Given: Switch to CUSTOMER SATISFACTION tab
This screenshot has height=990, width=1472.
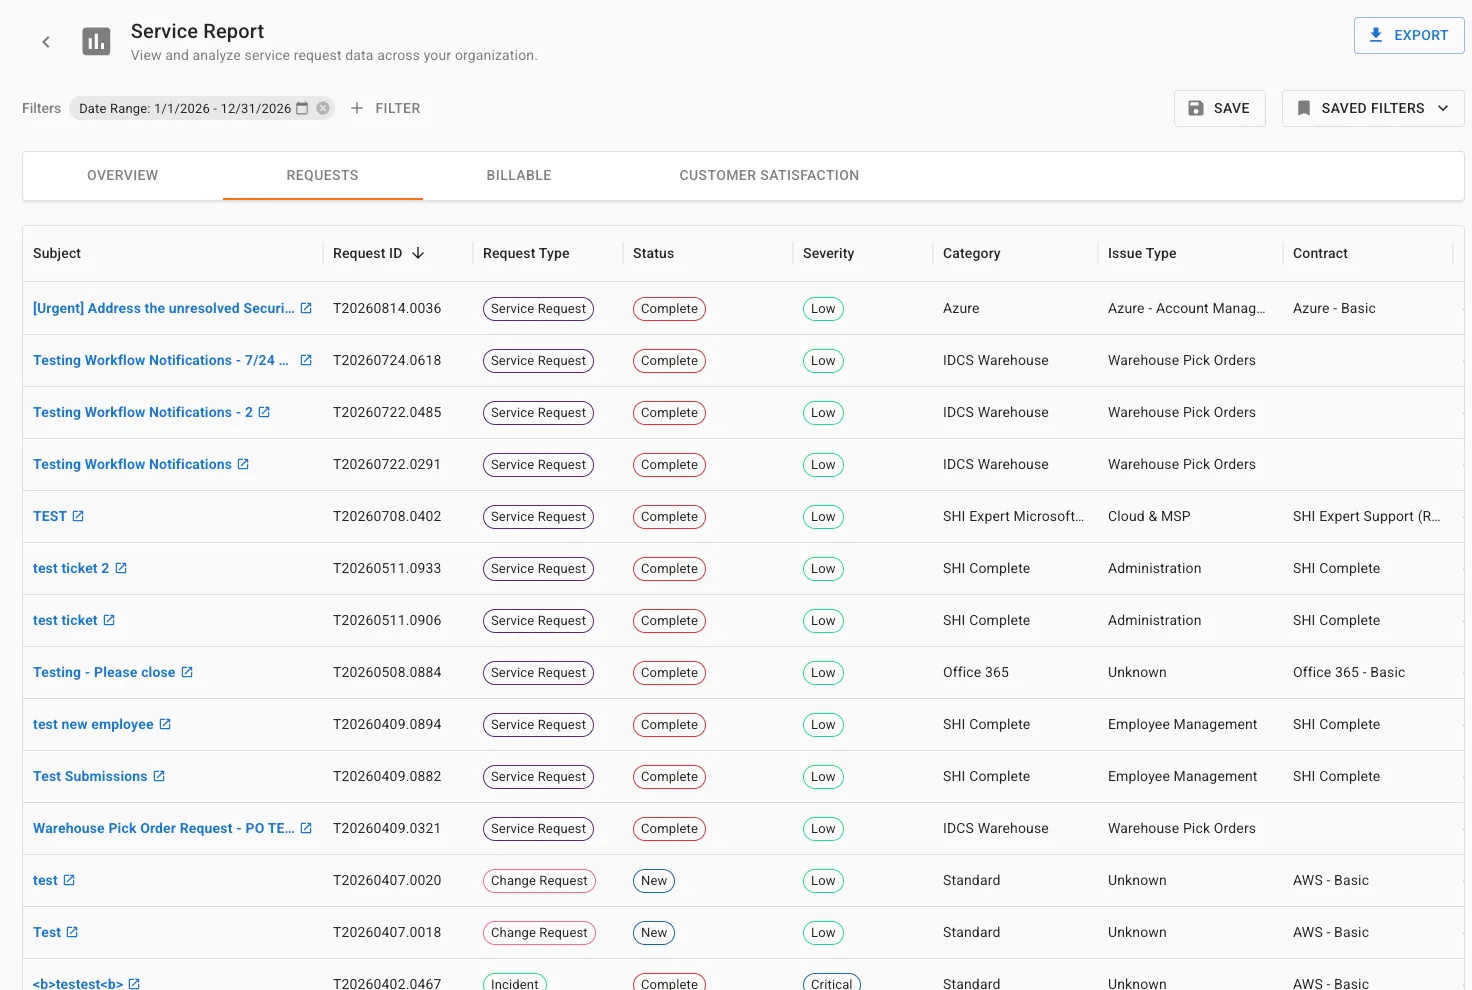Looking at the screenshot, I should 769,175.
